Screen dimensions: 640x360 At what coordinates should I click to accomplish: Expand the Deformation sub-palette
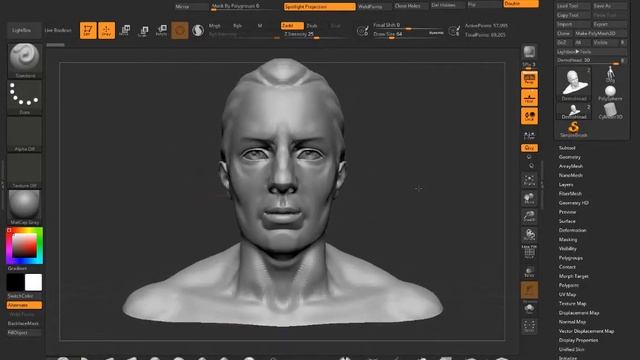(x=572, y=230)
